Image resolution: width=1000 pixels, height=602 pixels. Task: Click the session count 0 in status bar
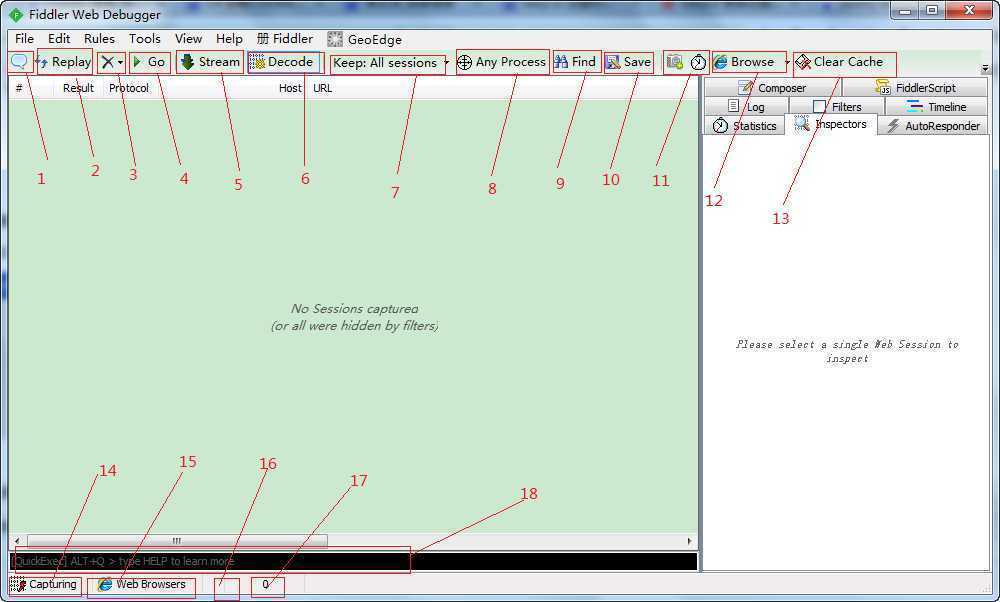[266, 584]
